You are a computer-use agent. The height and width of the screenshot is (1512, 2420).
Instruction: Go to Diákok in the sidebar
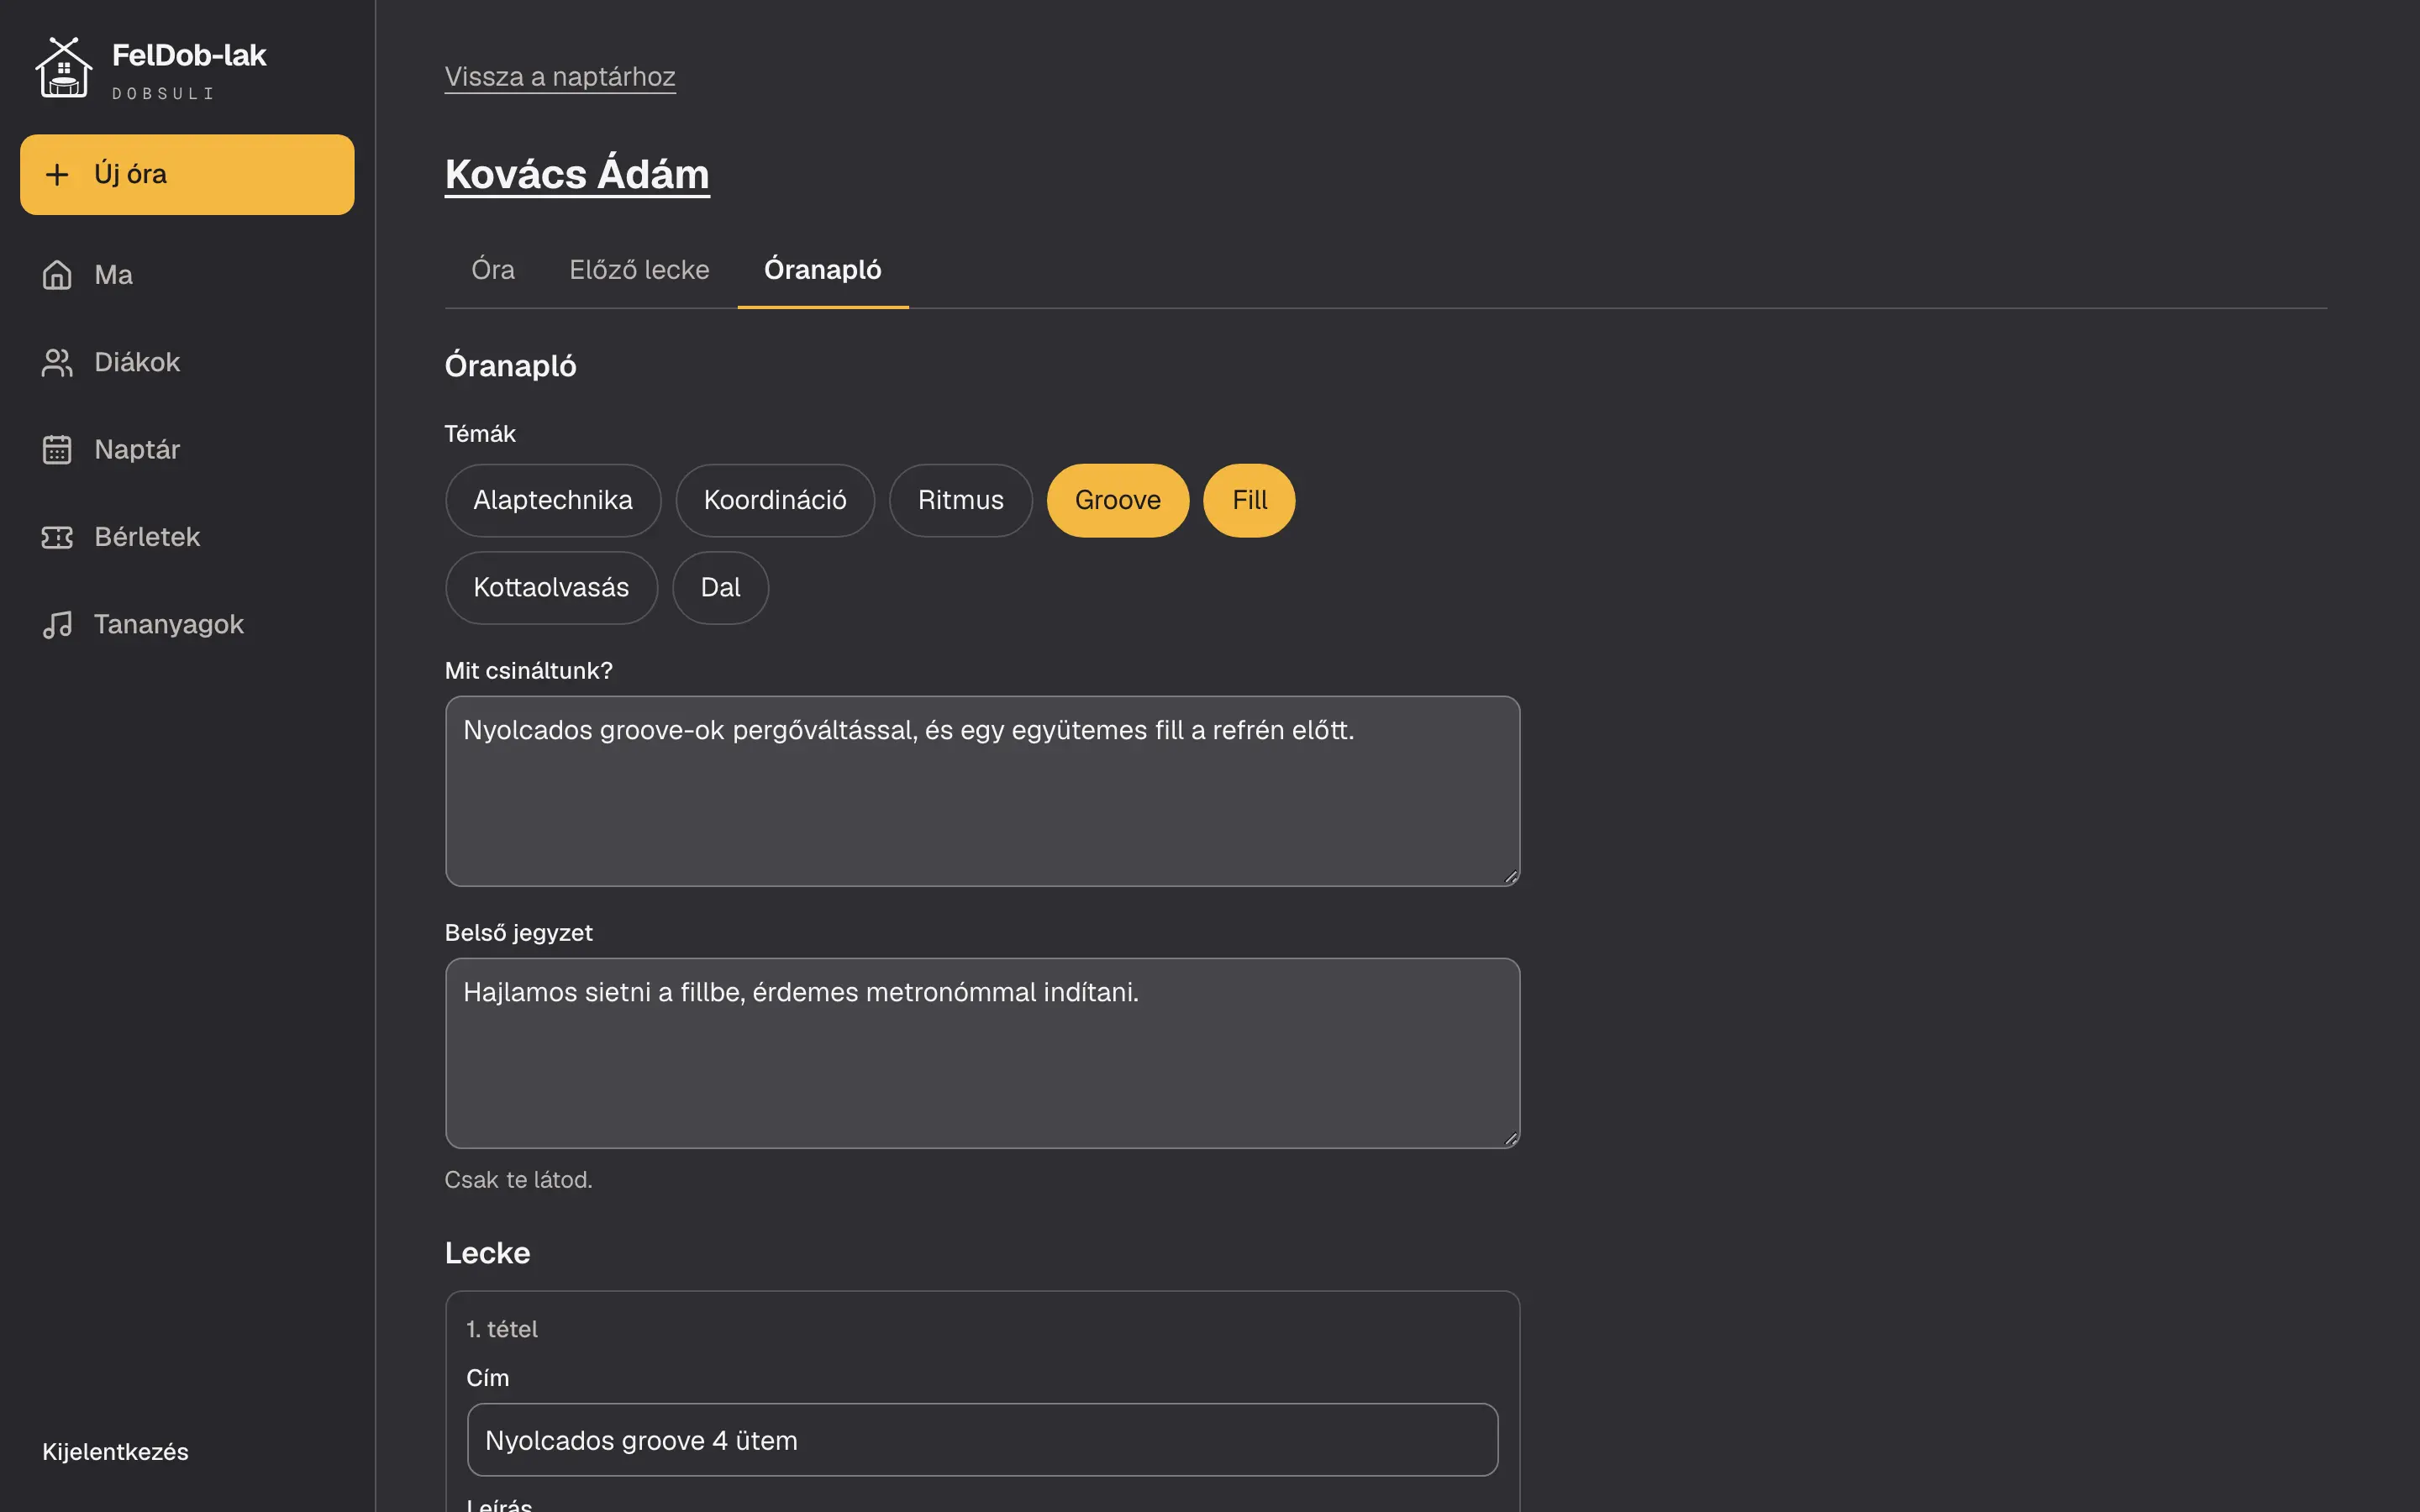coord(187,362)
